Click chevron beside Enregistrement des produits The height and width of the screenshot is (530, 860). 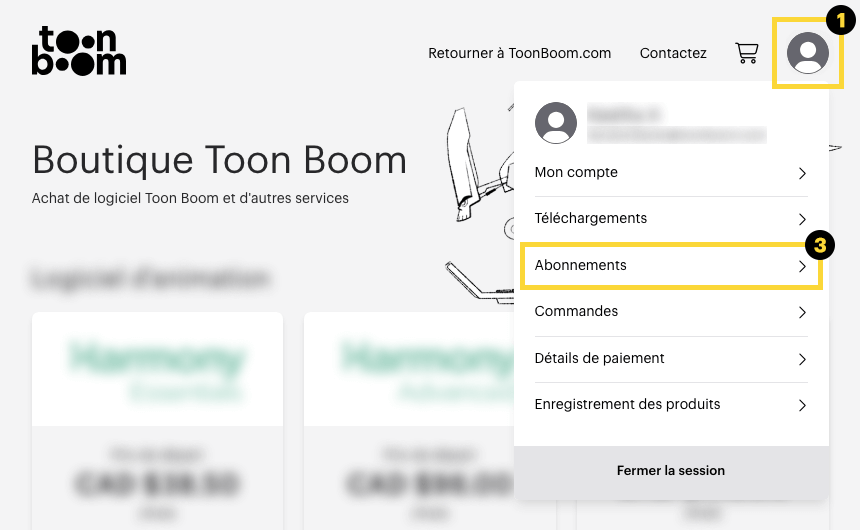(802, 405)
